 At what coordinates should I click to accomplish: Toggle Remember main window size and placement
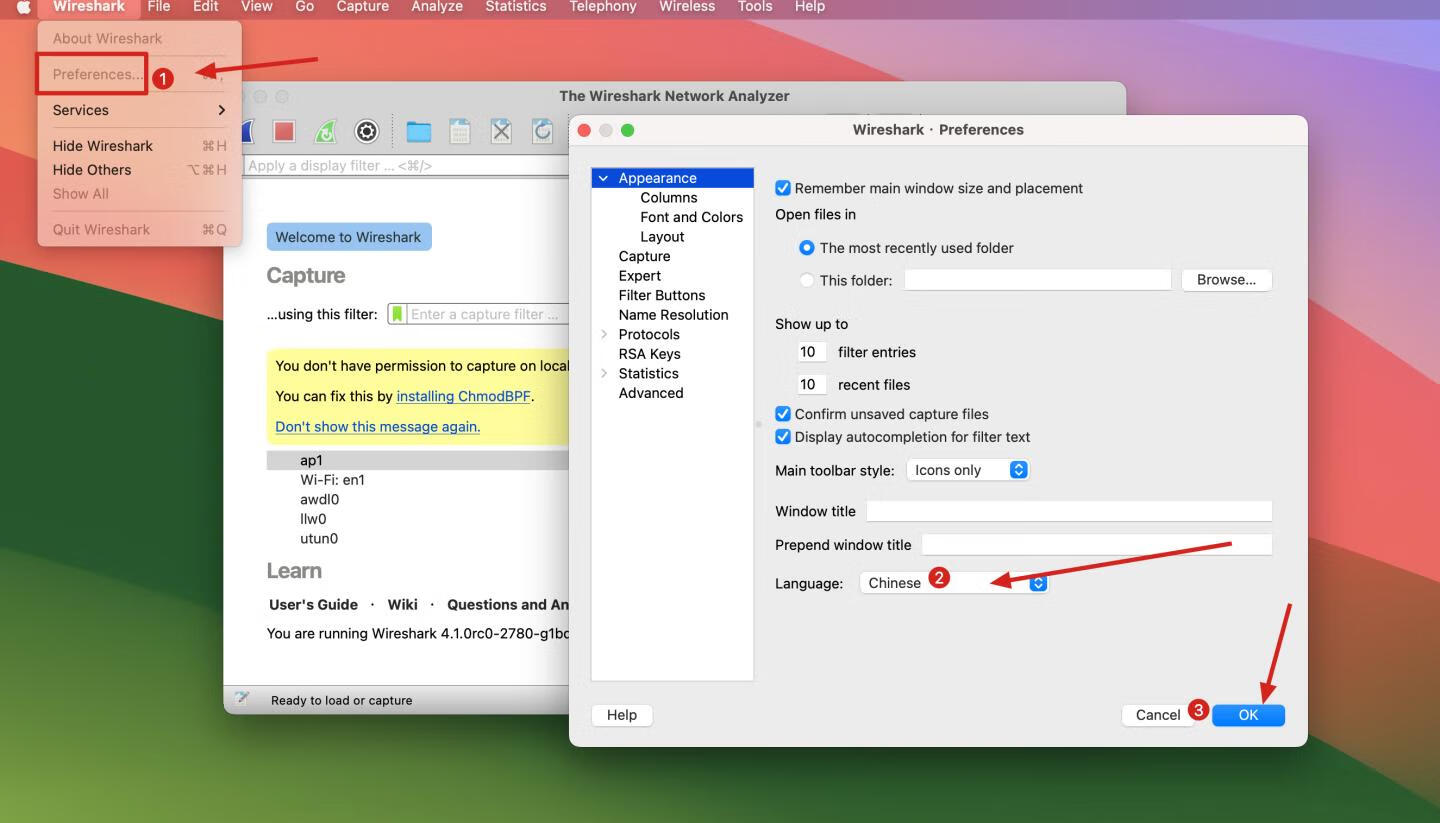pos(783,188)
